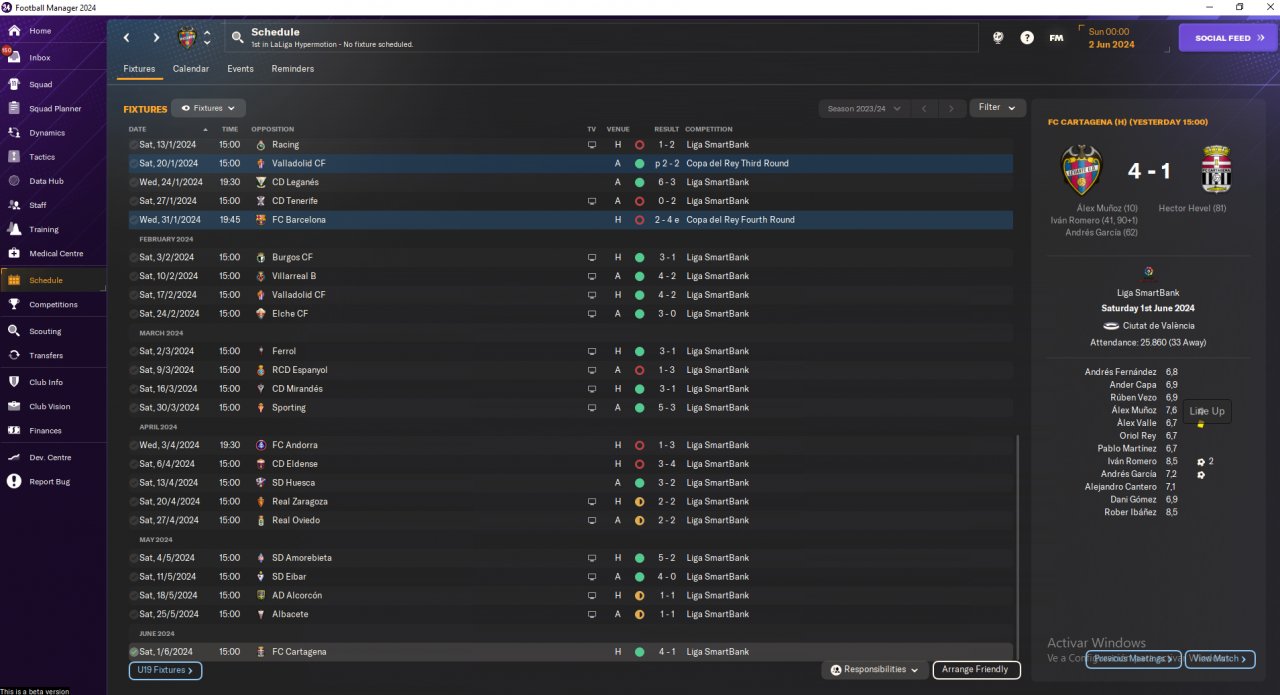Toggle the reminder check for Burgos CF fixture
1280x695 pixels.
pos(134,258)
